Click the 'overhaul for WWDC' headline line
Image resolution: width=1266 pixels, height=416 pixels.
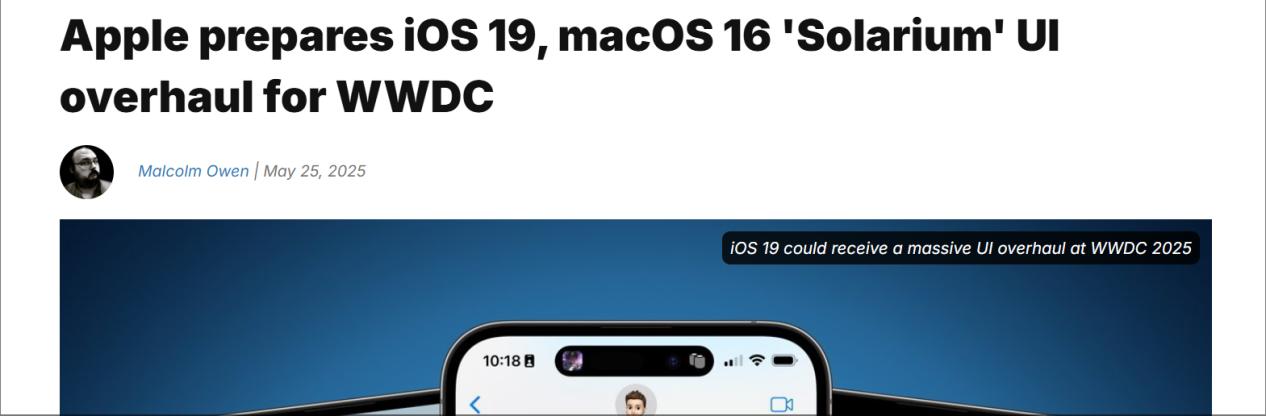[277, 97]
